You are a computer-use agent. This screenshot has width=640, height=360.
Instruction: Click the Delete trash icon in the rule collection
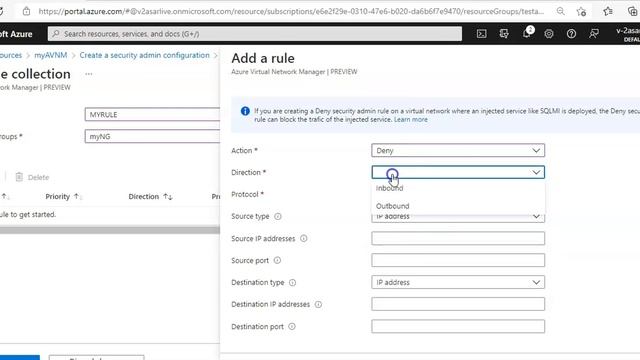point(19,177)
